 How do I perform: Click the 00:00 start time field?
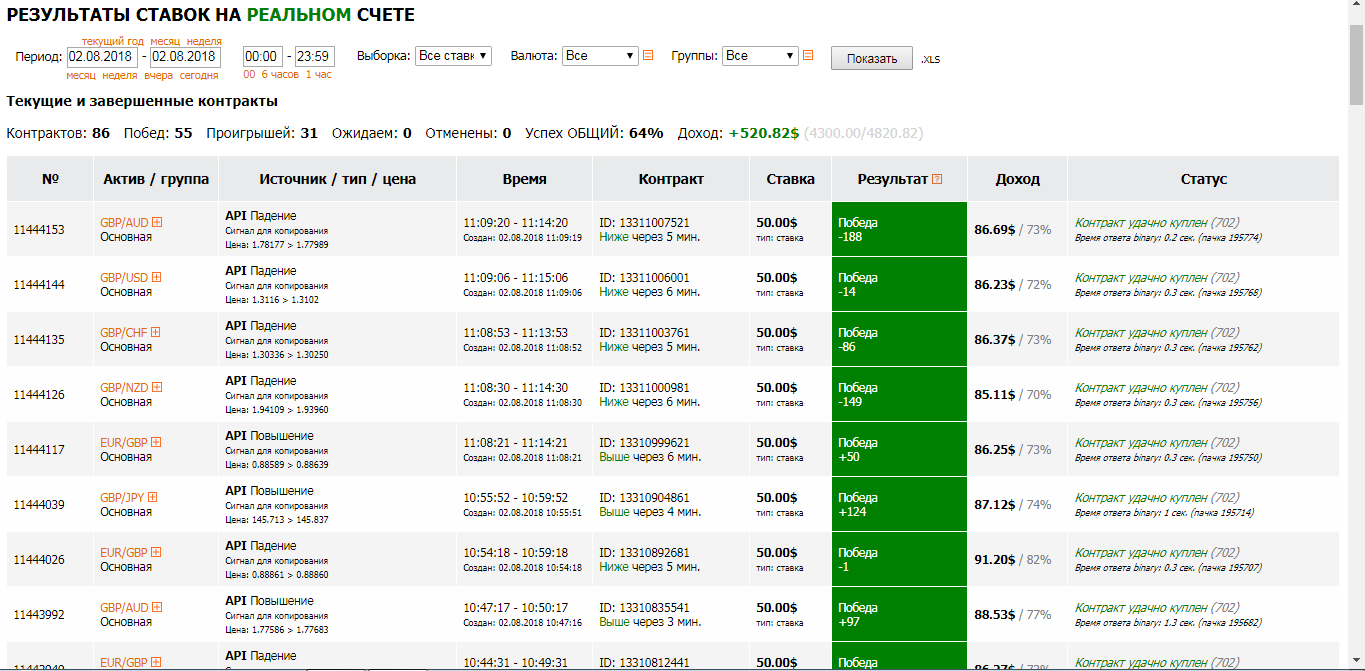pyautogui.click(x=263, y=57)
